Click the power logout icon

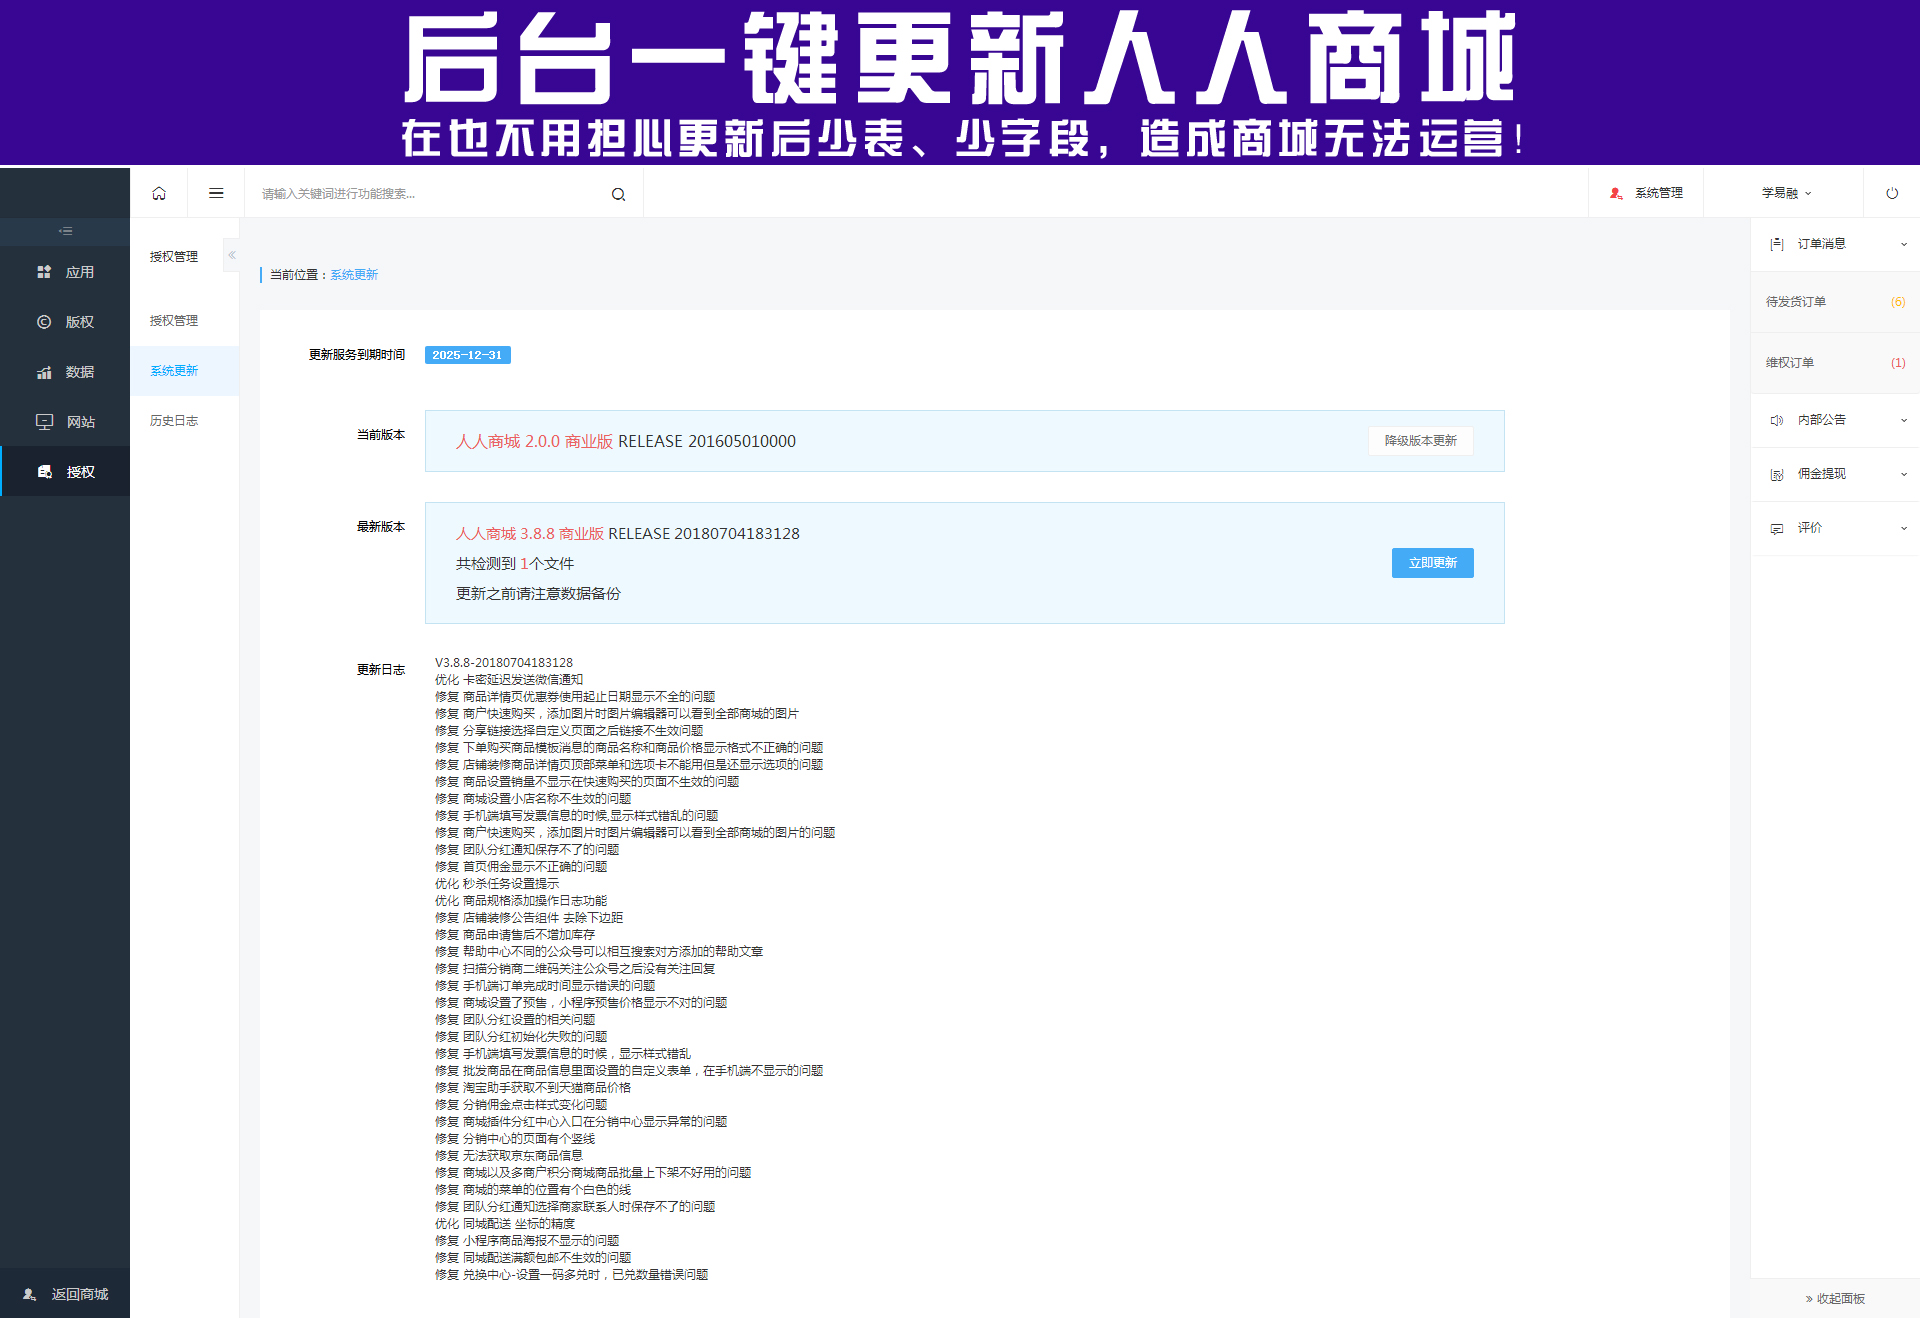[x=1892, y=193]
